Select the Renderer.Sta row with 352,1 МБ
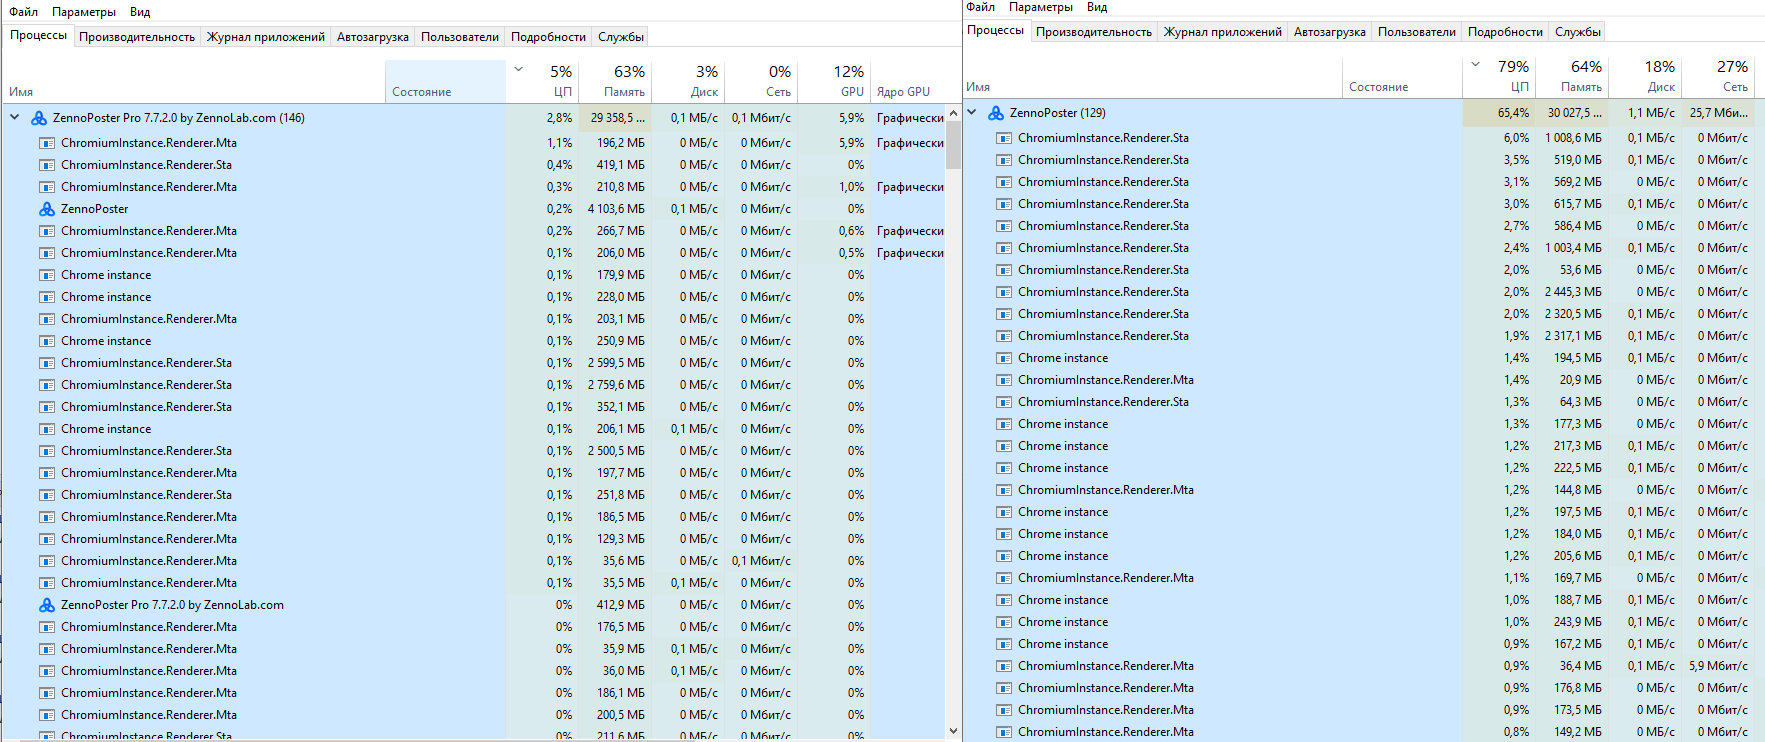 (x=473, y=407)
